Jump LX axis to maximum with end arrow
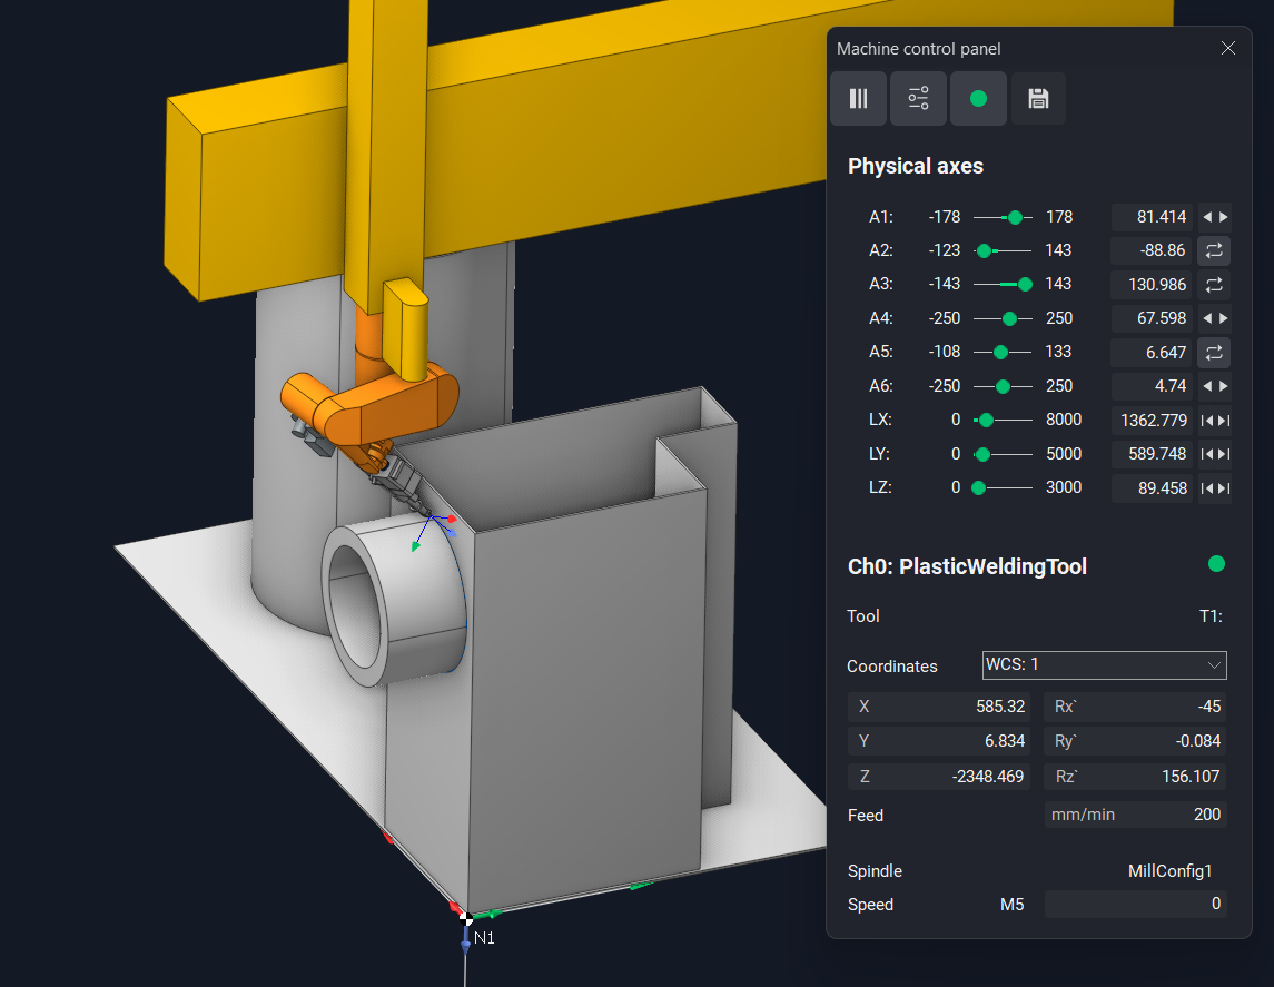Viewport: 1274px width, 987px height. point(1223,421)
